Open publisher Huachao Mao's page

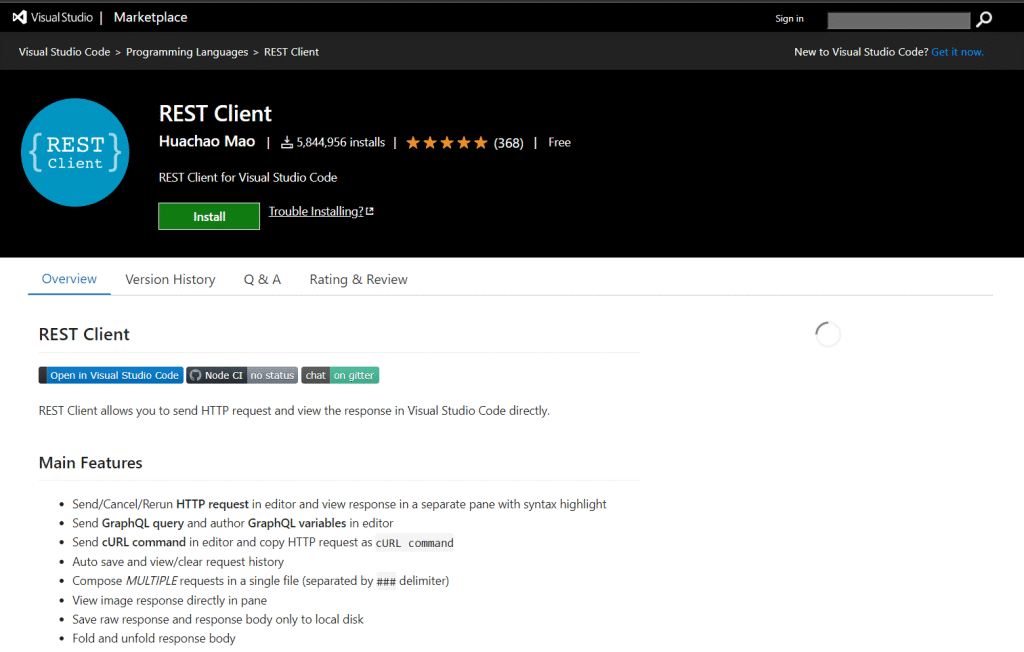click(207, 142)
